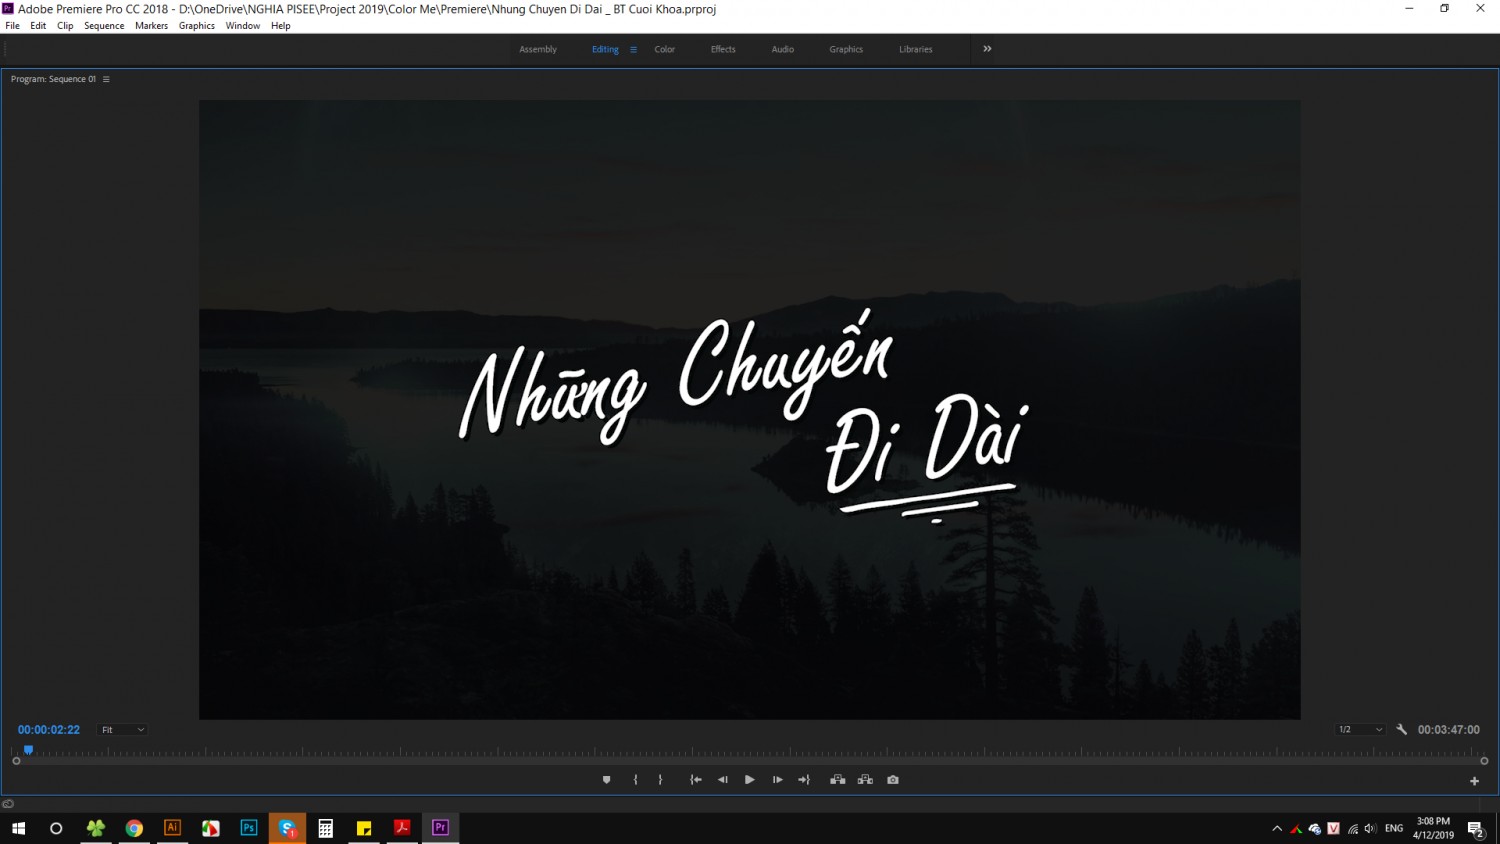The width and height of the screenshot is (1500, 844).
Task: Switch to the Graphics workspace
Action: click(x=846, y=49)
